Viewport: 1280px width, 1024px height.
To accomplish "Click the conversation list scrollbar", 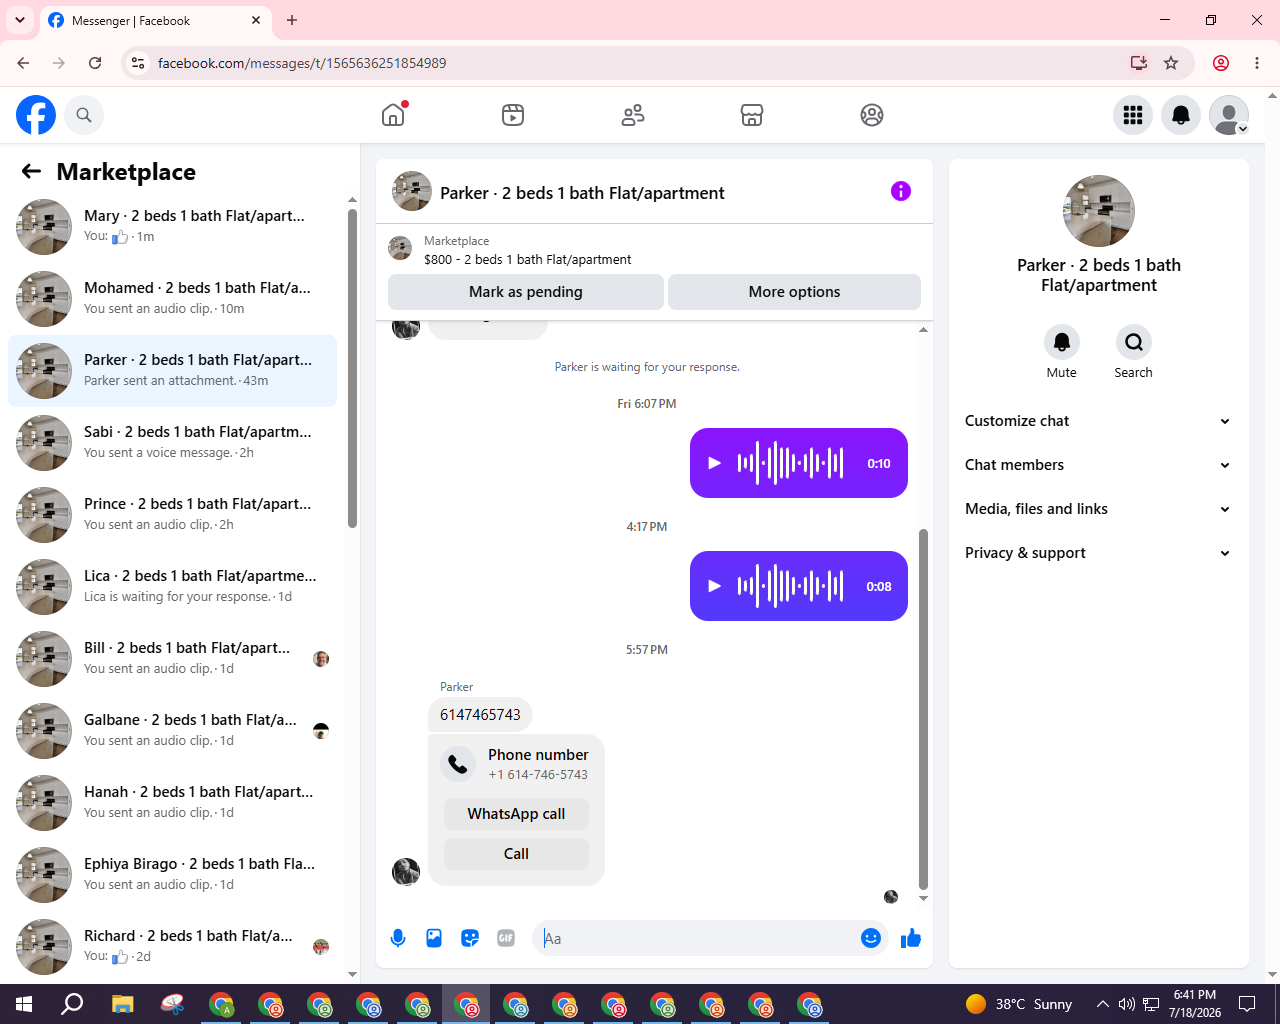I will click(x=352, y=368).
